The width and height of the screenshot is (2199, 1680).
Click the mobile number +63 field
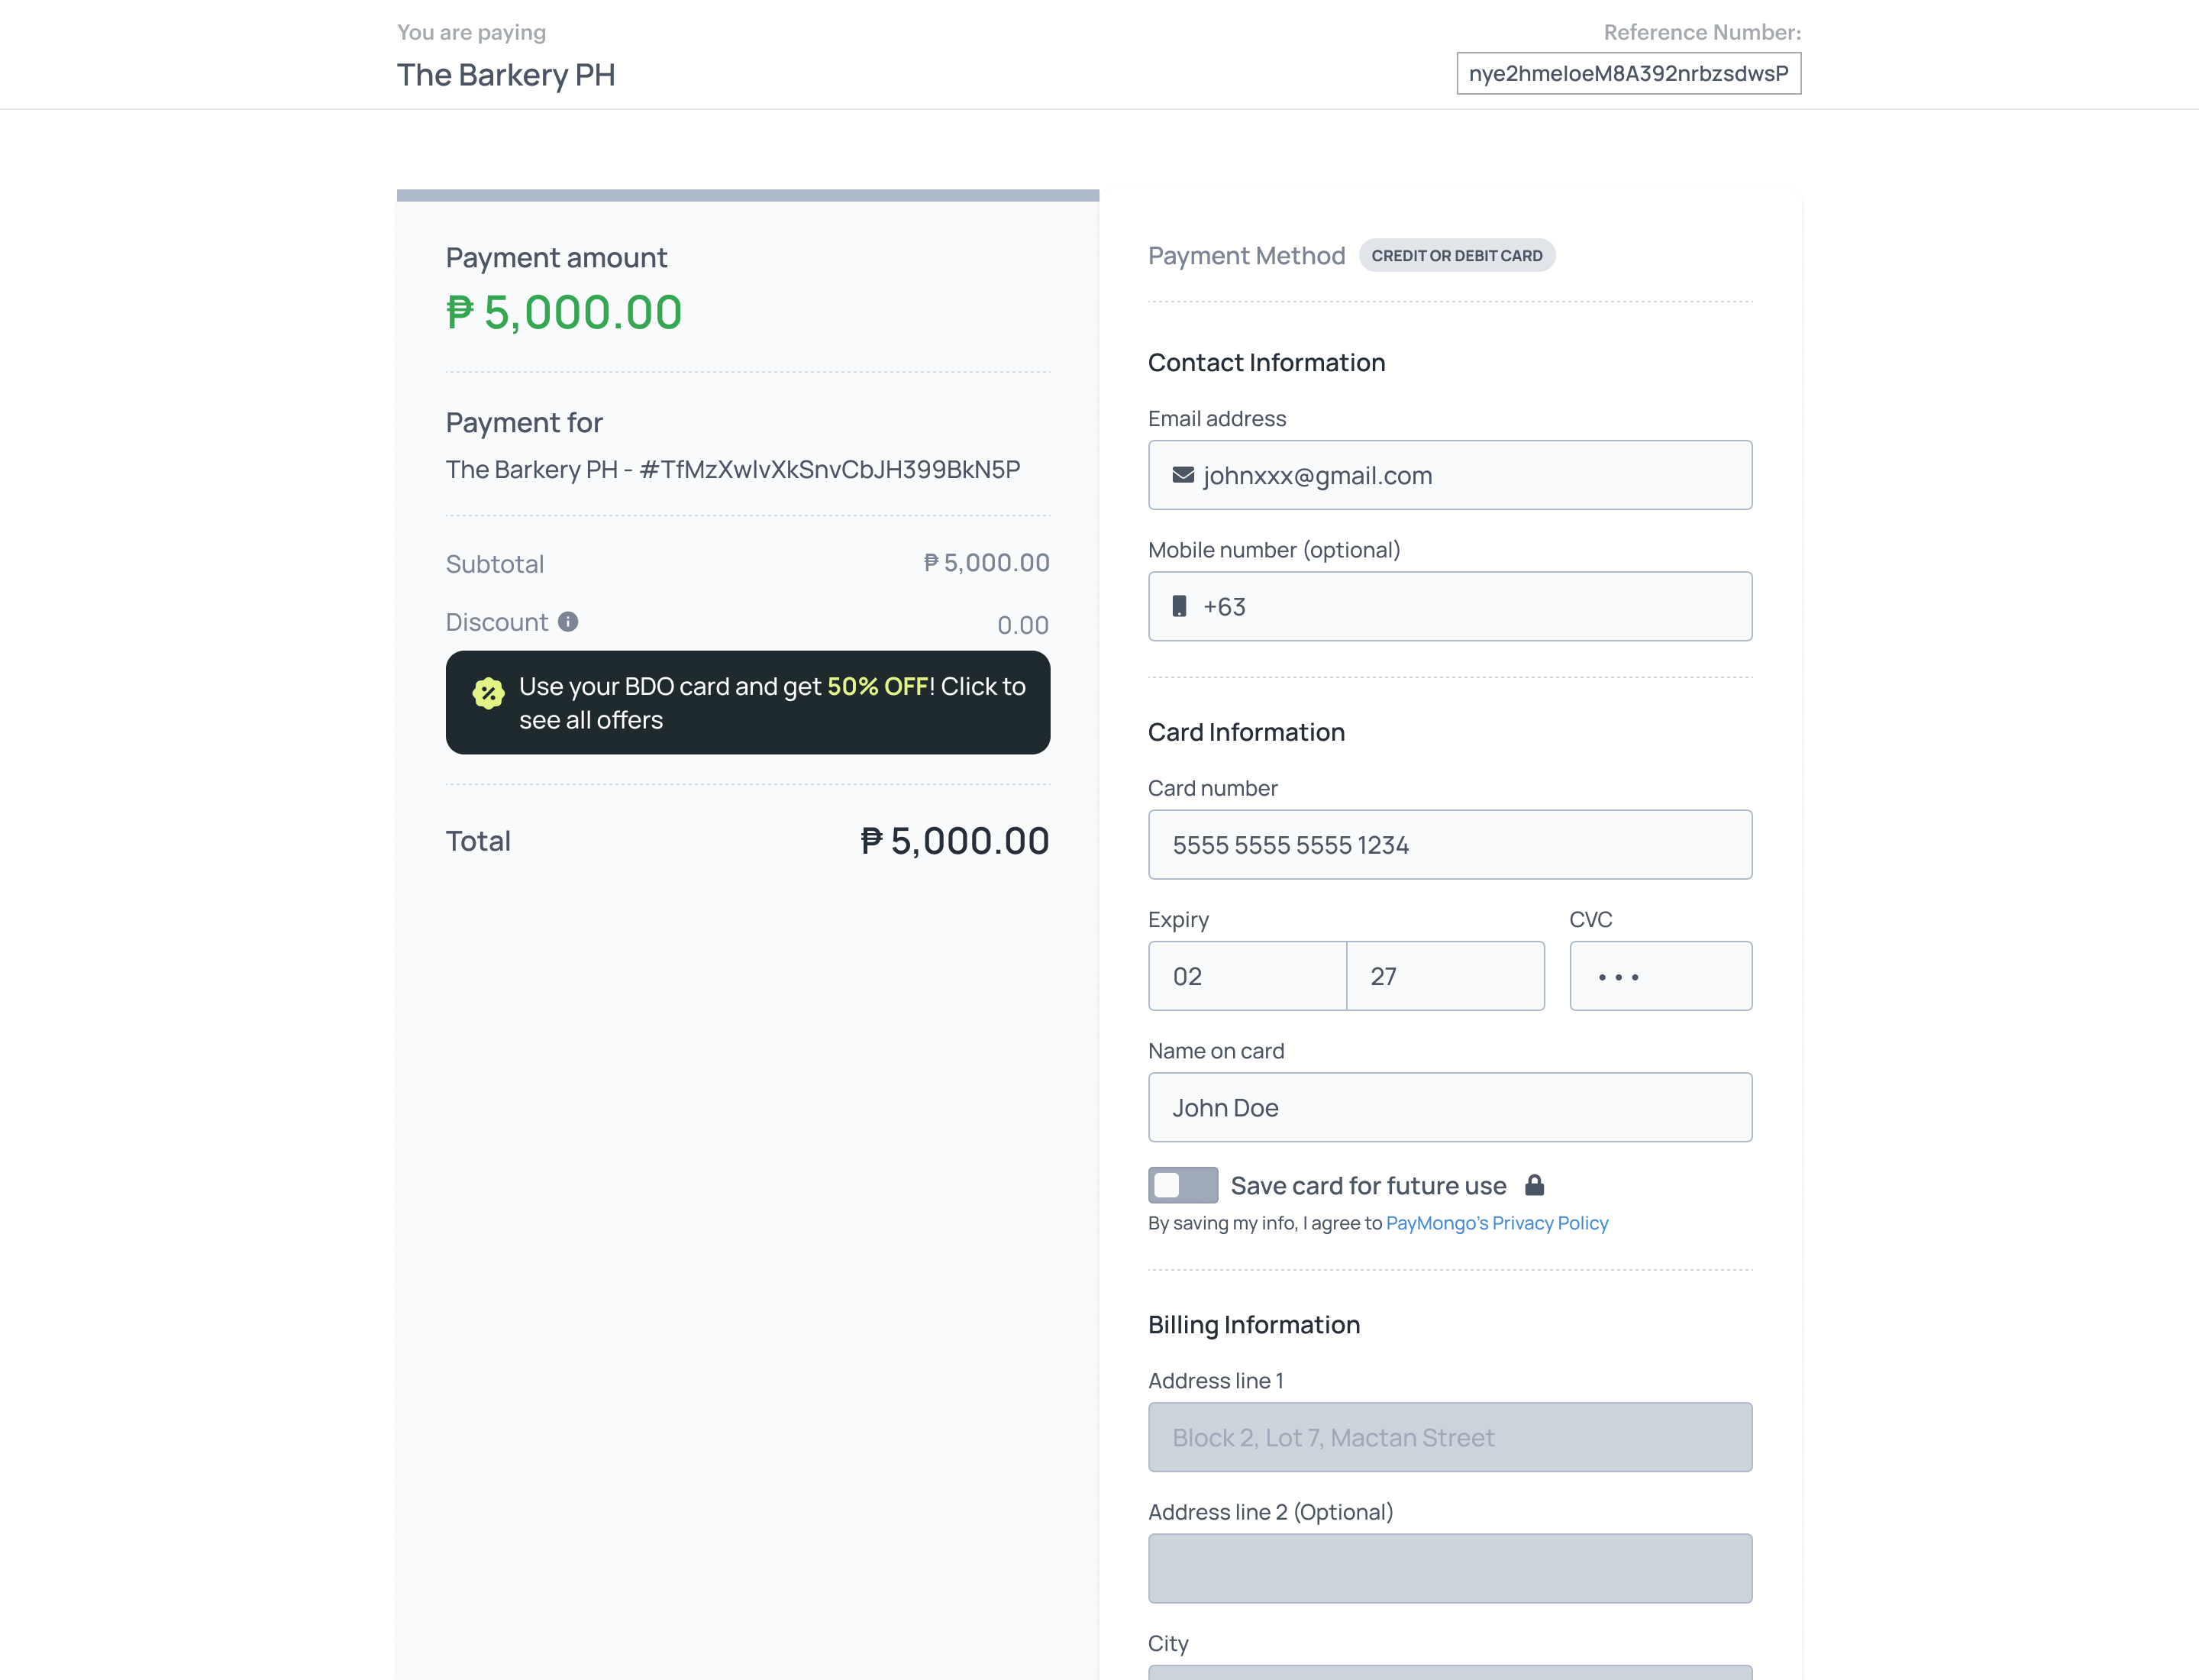[x=1450, y=606]
